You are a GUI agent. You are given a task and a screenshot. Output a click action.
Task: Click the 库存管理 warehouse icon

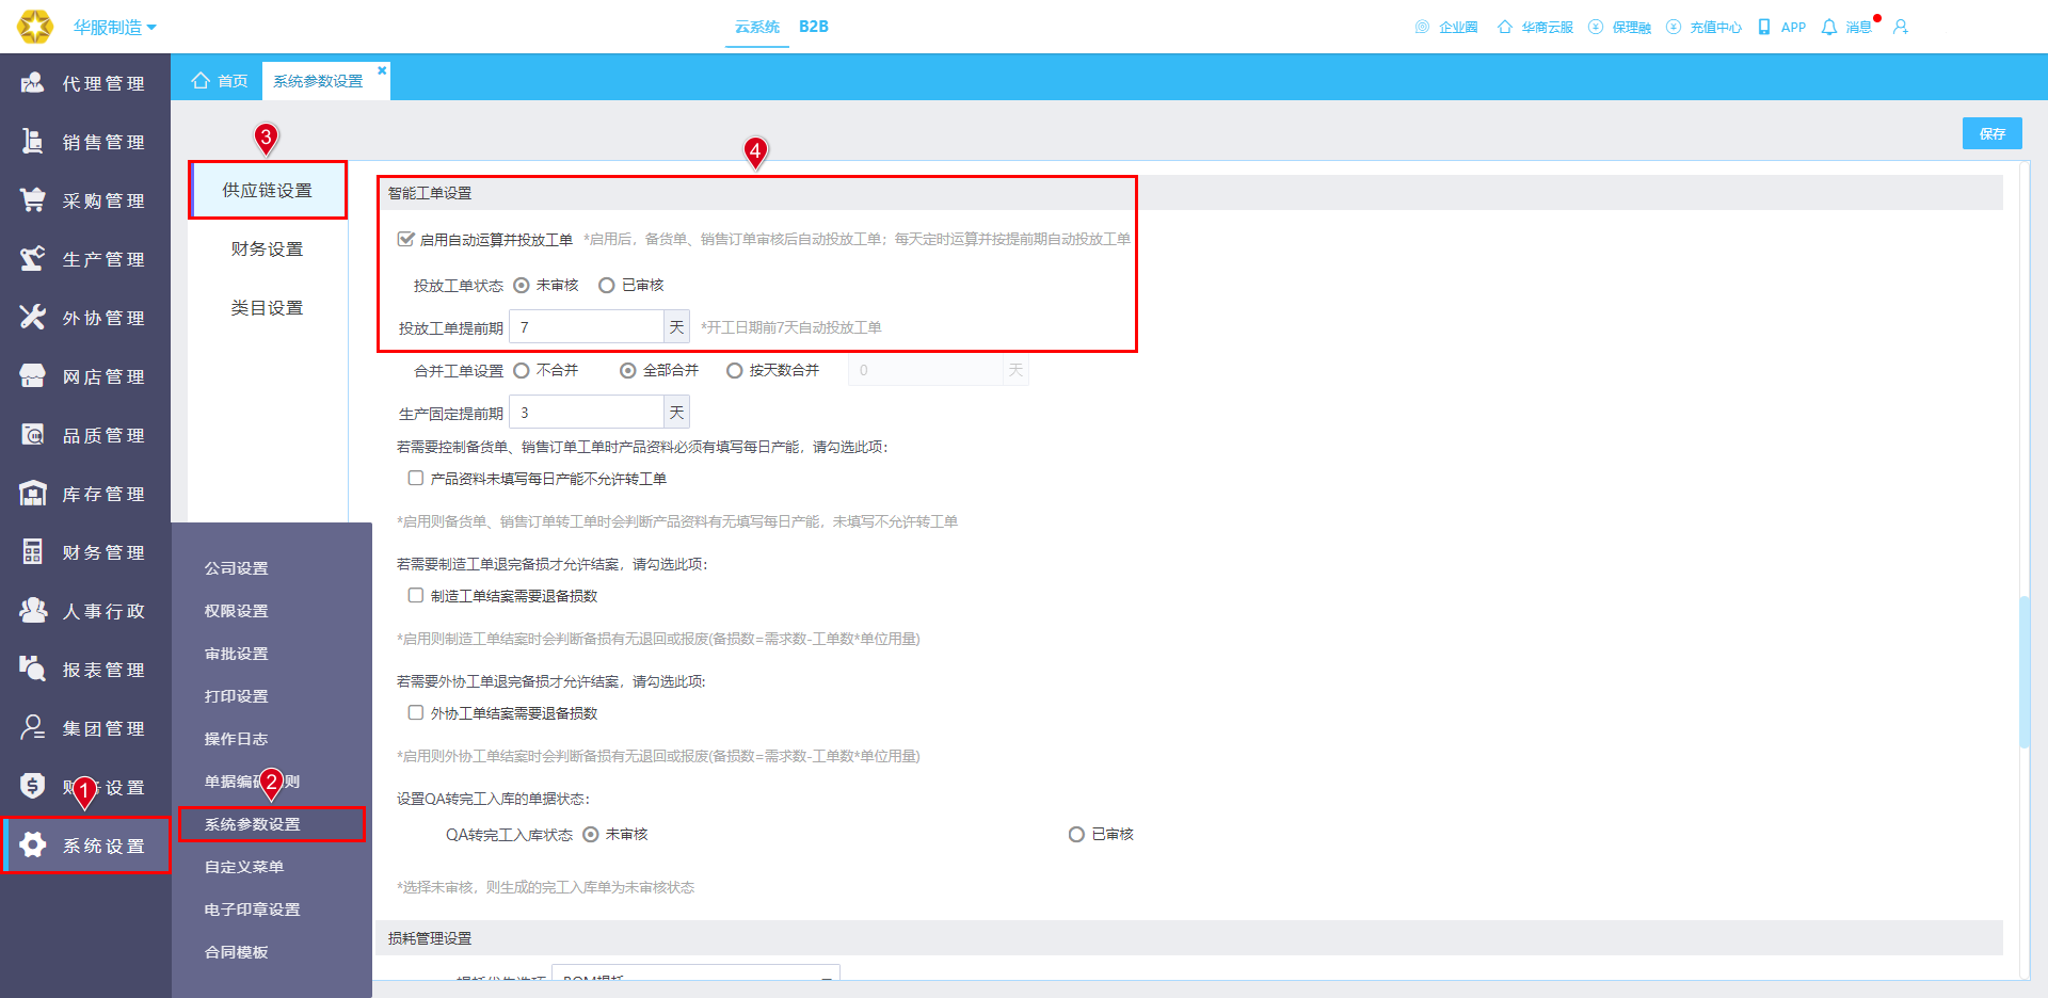coord(32,493)
